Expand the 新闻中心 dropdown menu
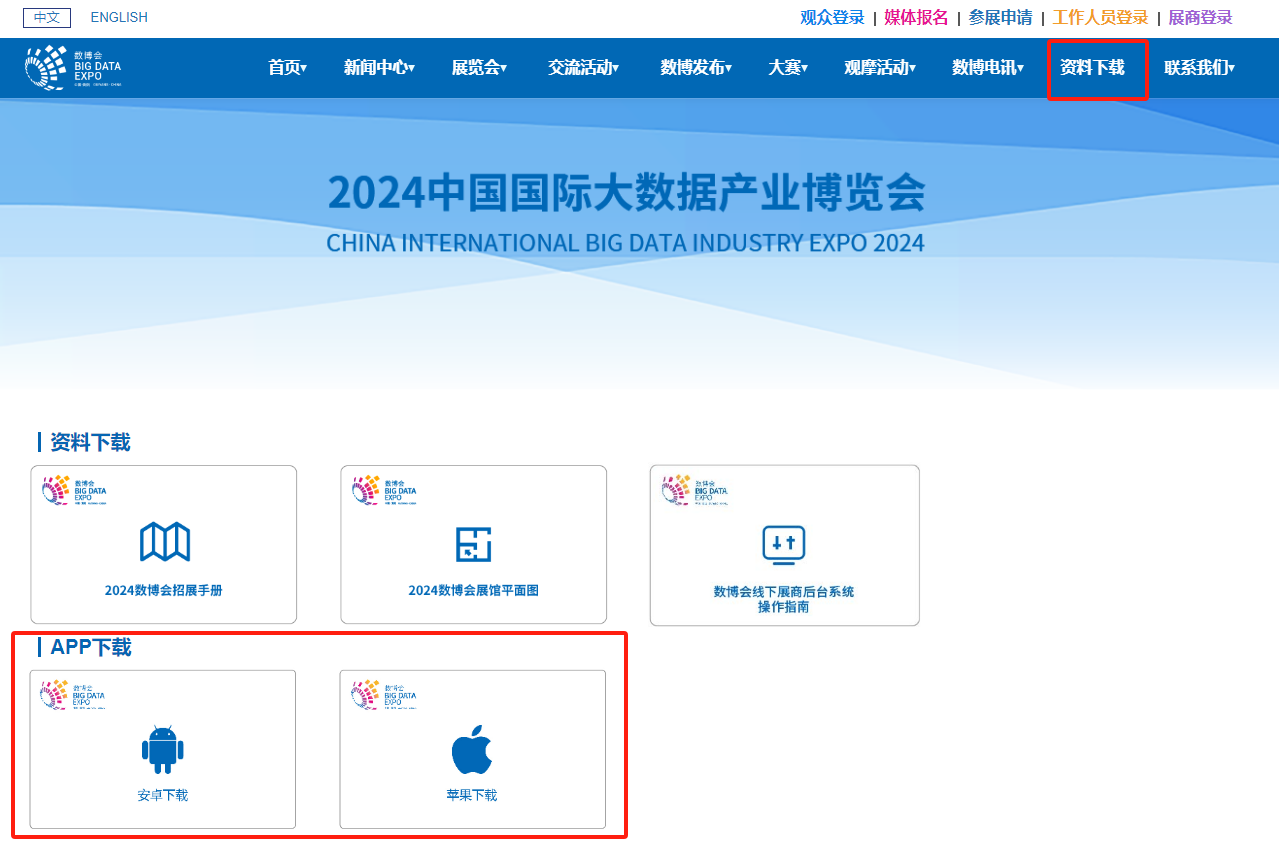The width and height of the screenshot is (1279, 865). pos(378,68)
